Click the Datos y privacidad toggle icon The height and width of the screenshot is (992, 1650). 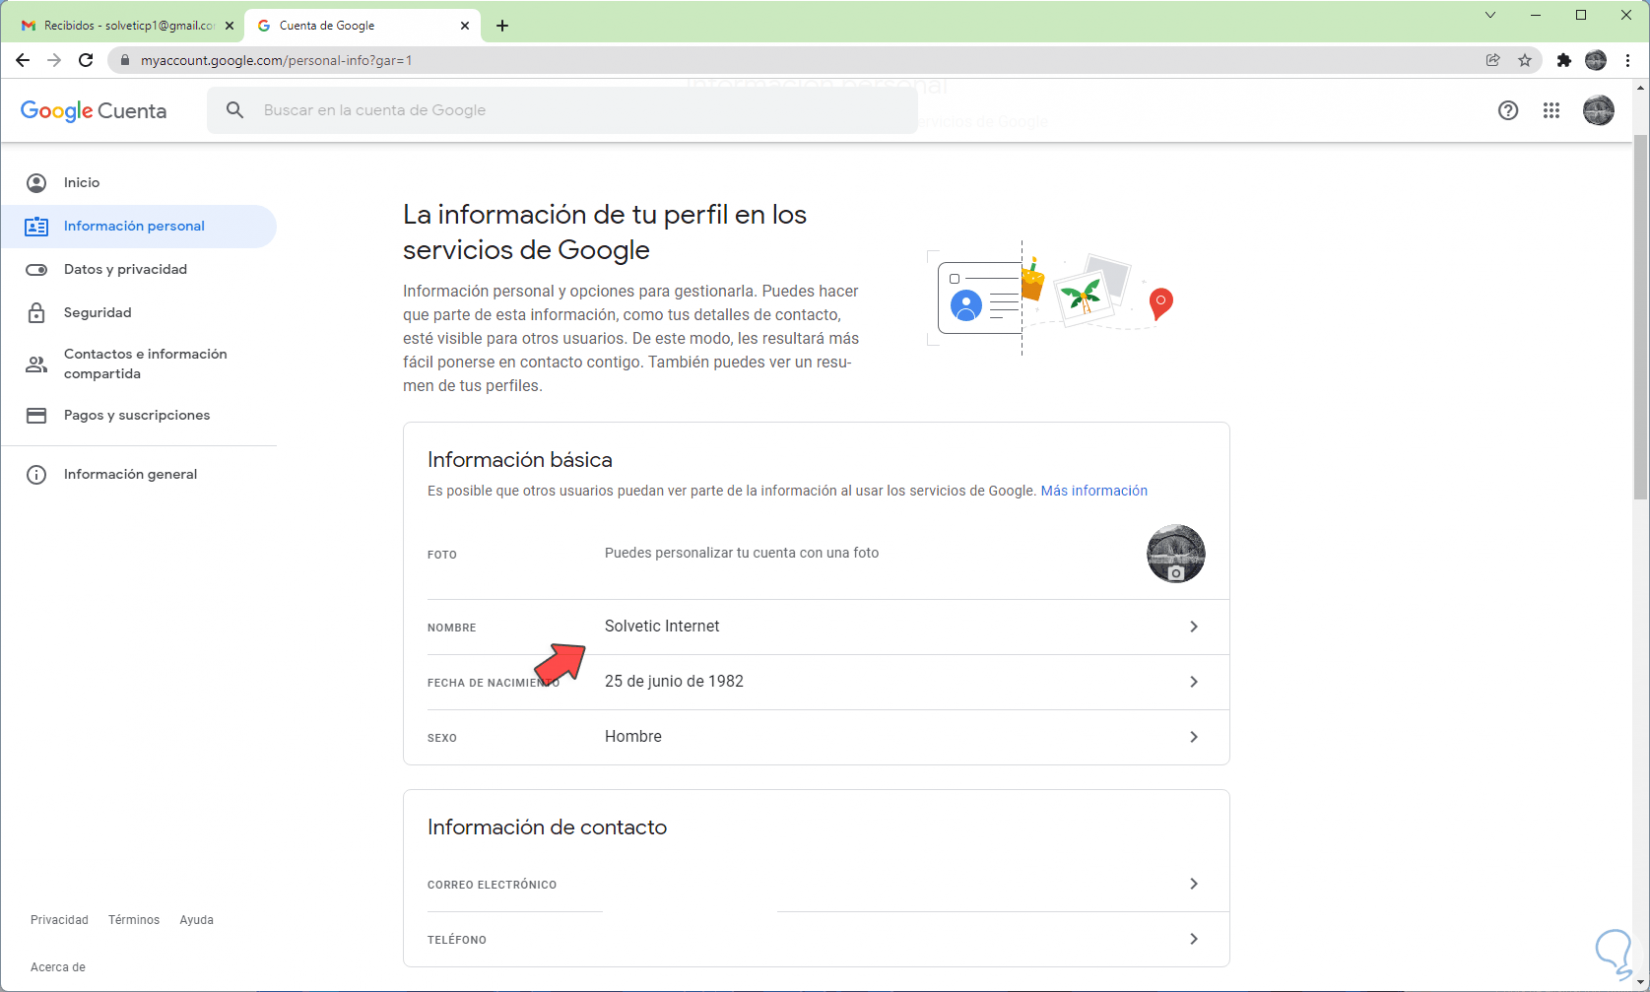coord(36,270)
